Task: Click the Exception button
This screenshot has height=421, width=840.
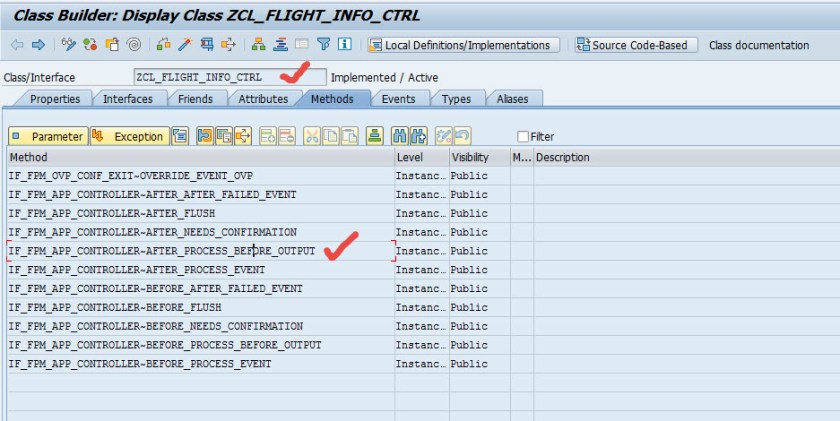Action: (130, 137)
